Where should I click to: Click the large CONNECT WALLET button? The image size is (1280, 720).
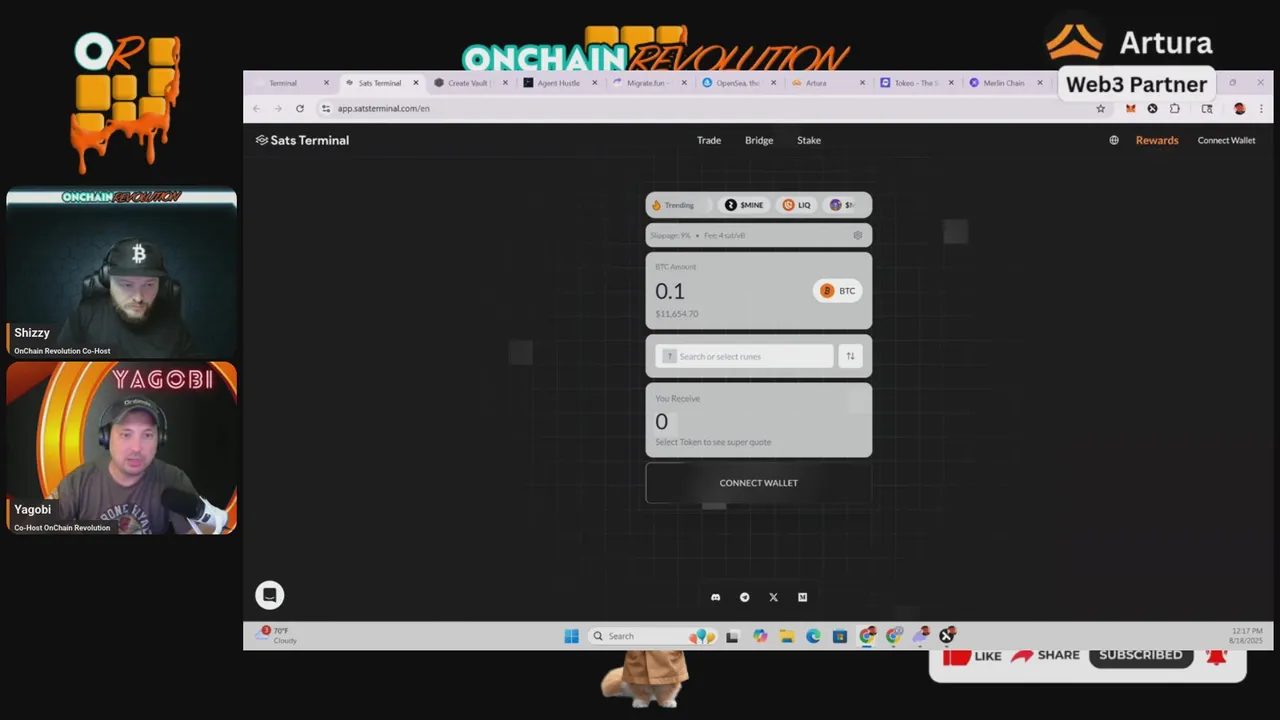click(x=758, y=483)
